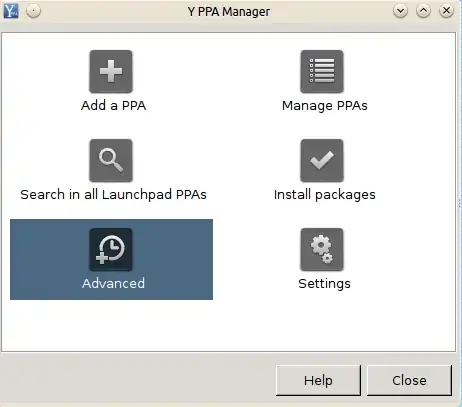Open the Add a PPA plus icon
This screenshot has height=407, width=462.
click(x=111, y=71)
